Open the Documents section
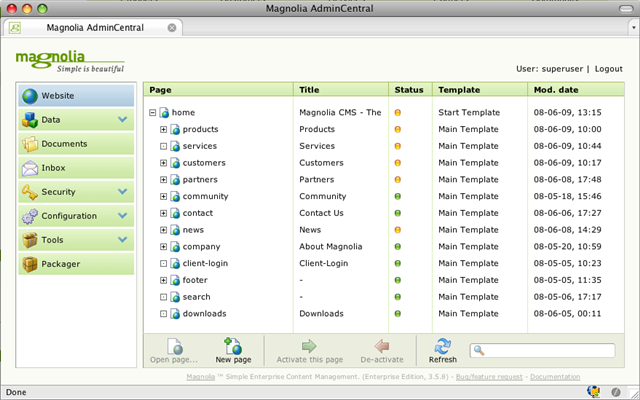The height and width of the screenshot is (400, 640). [76, 144]
